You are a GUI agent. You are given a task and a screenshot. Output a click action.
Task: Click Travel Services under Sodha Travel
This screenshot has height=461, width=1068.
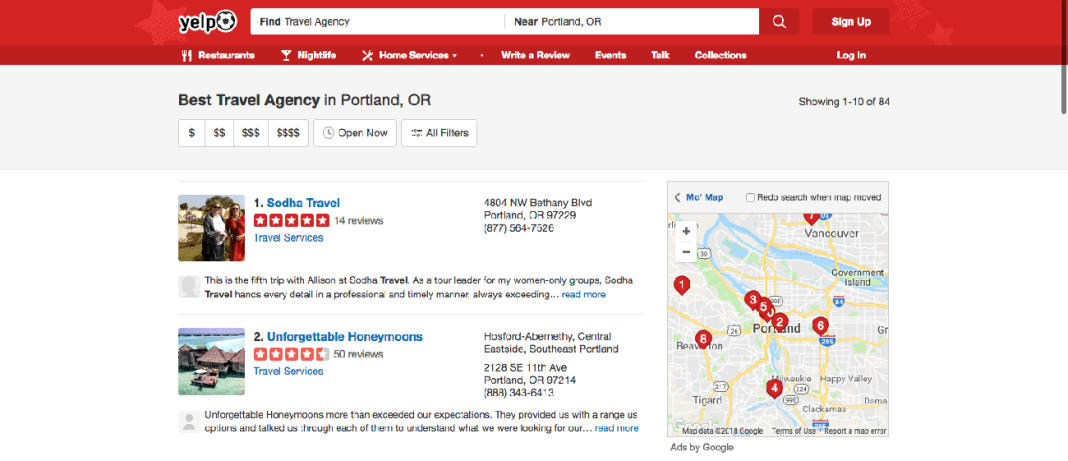(288, 238)
